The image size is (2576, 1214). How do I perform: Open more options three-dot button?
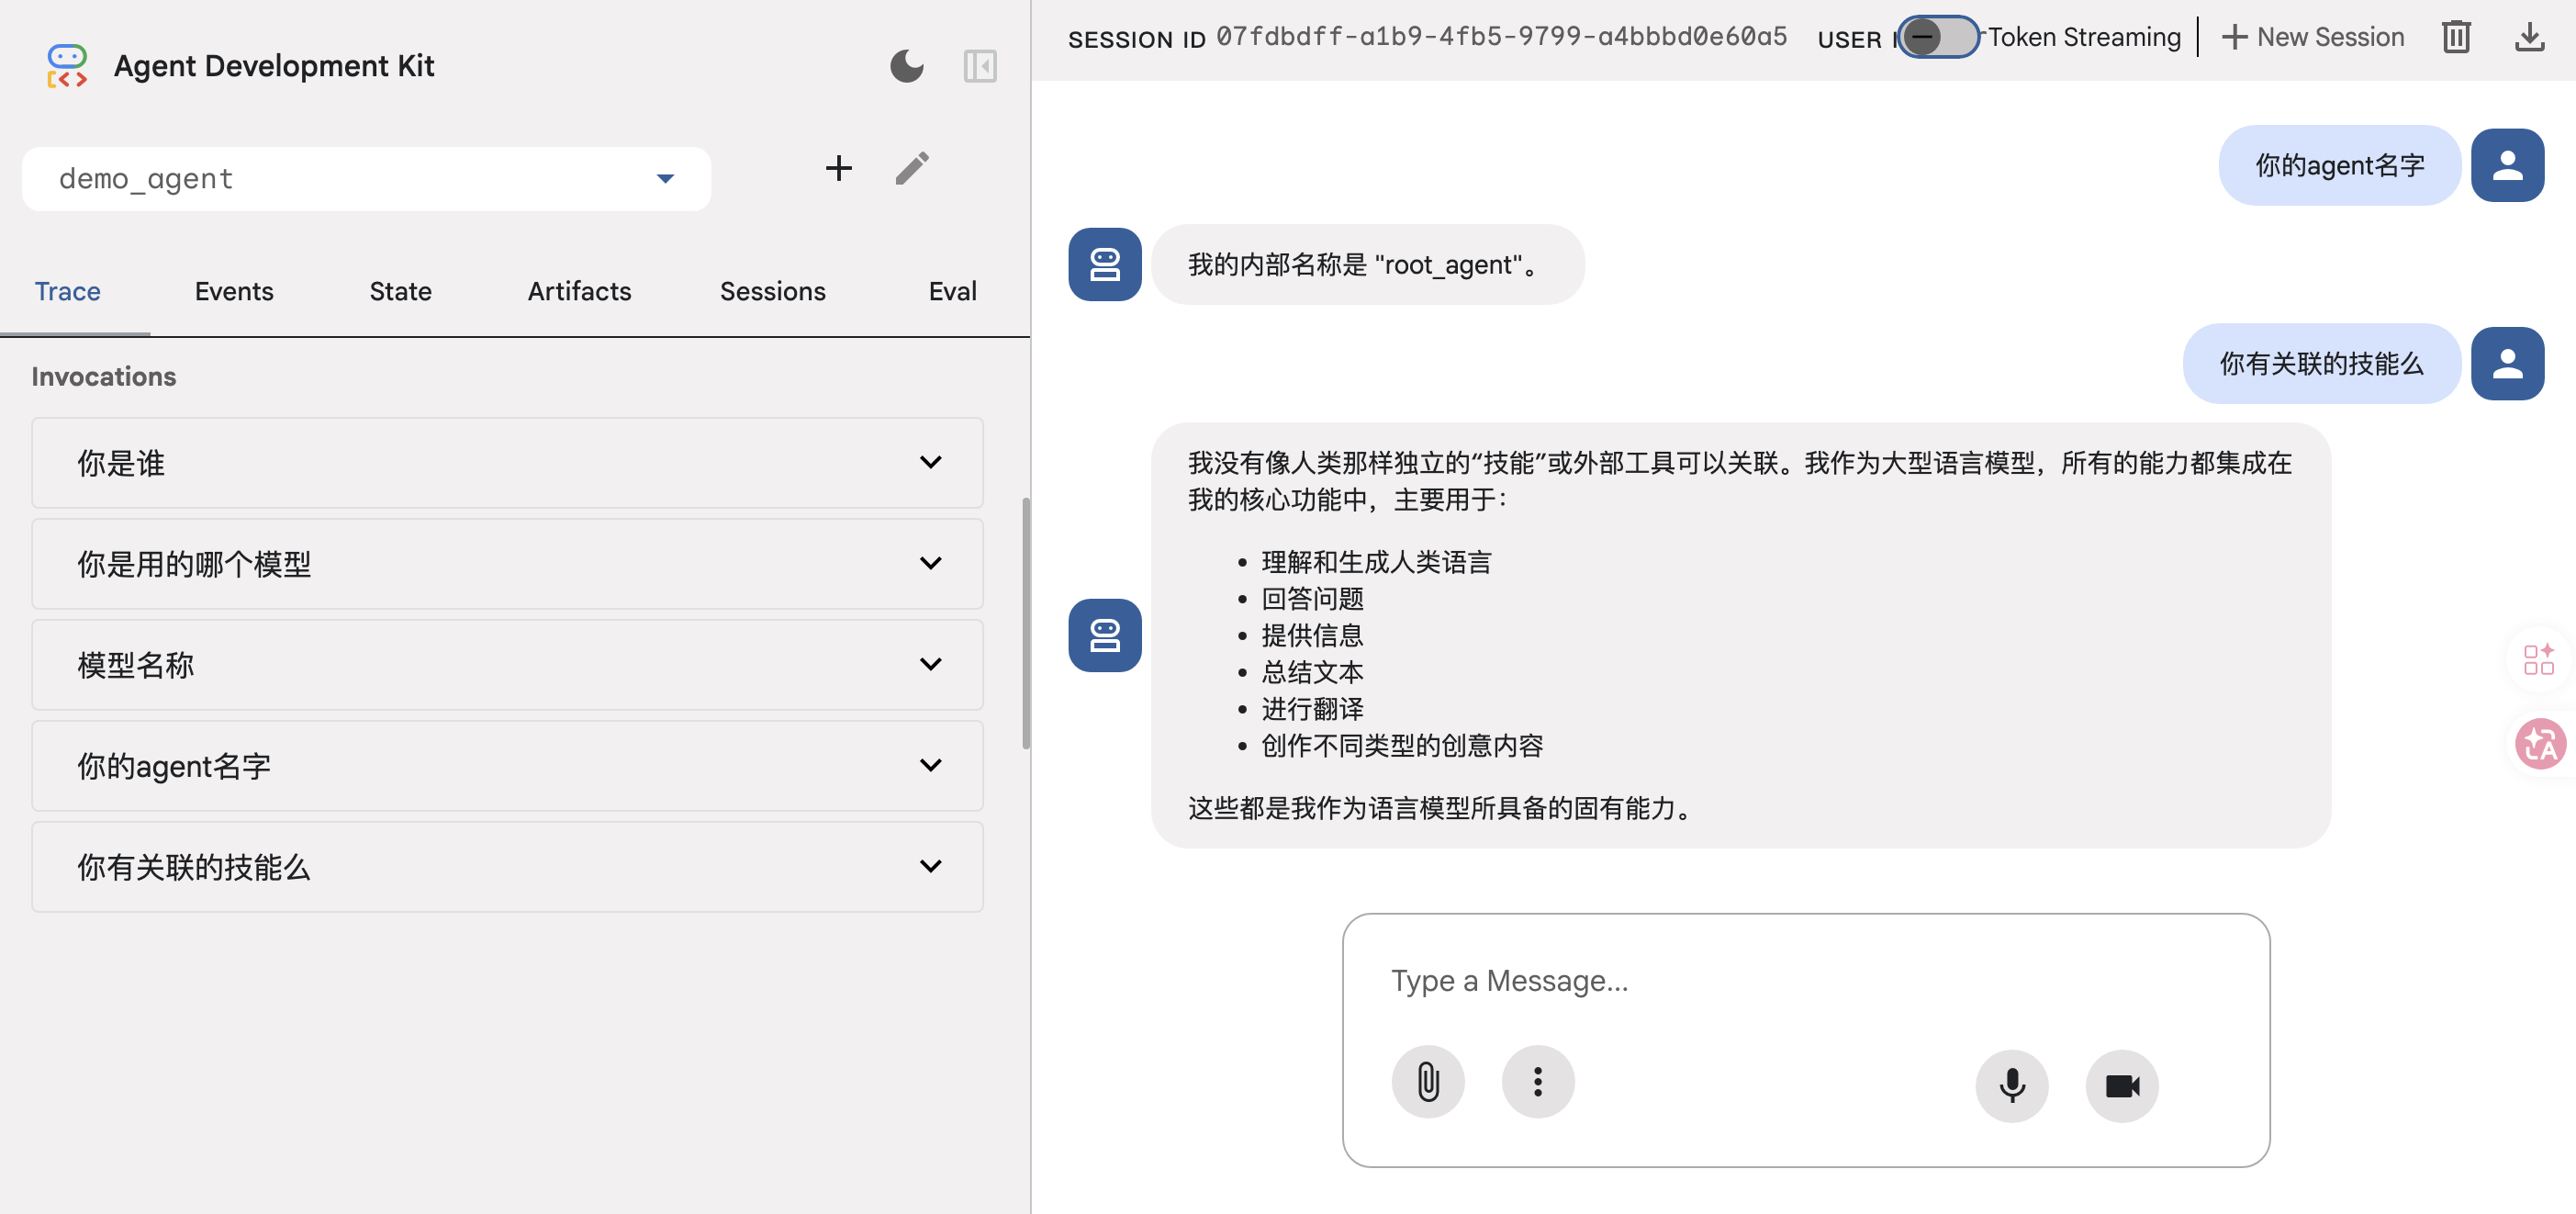[1538, 1082]
